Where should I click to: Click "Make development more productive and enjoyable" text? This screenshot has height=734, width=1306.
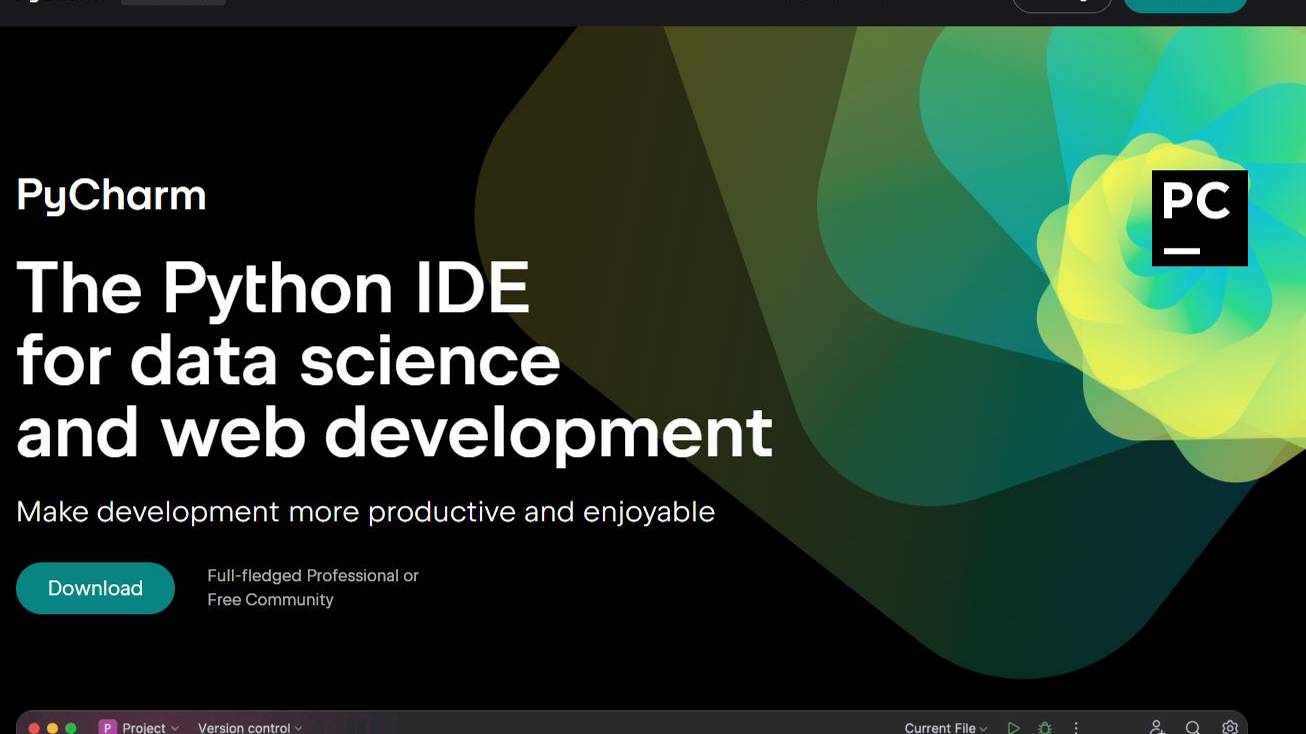pos(366,512)
